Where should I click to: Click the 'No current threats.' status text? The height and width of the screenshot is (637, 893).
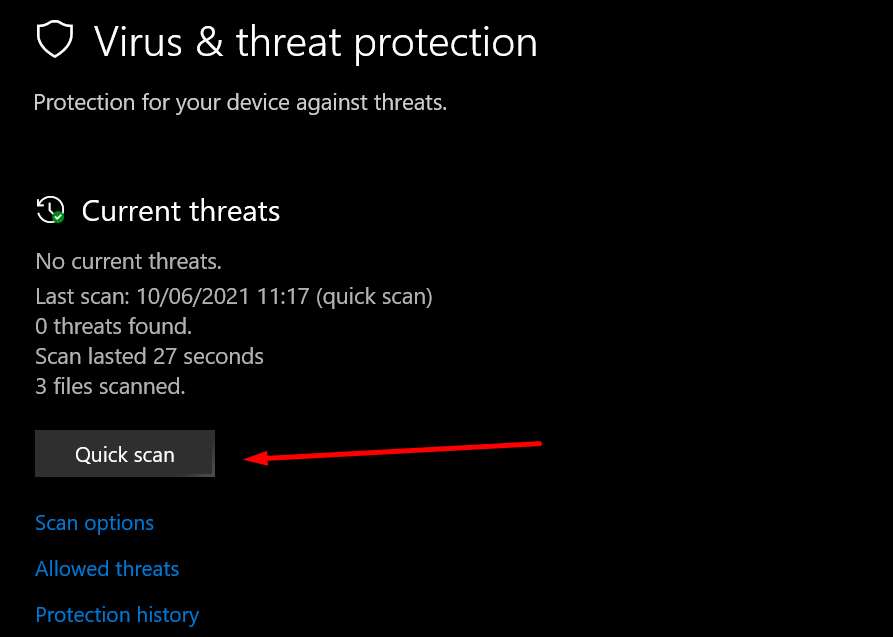pos(128,262)
